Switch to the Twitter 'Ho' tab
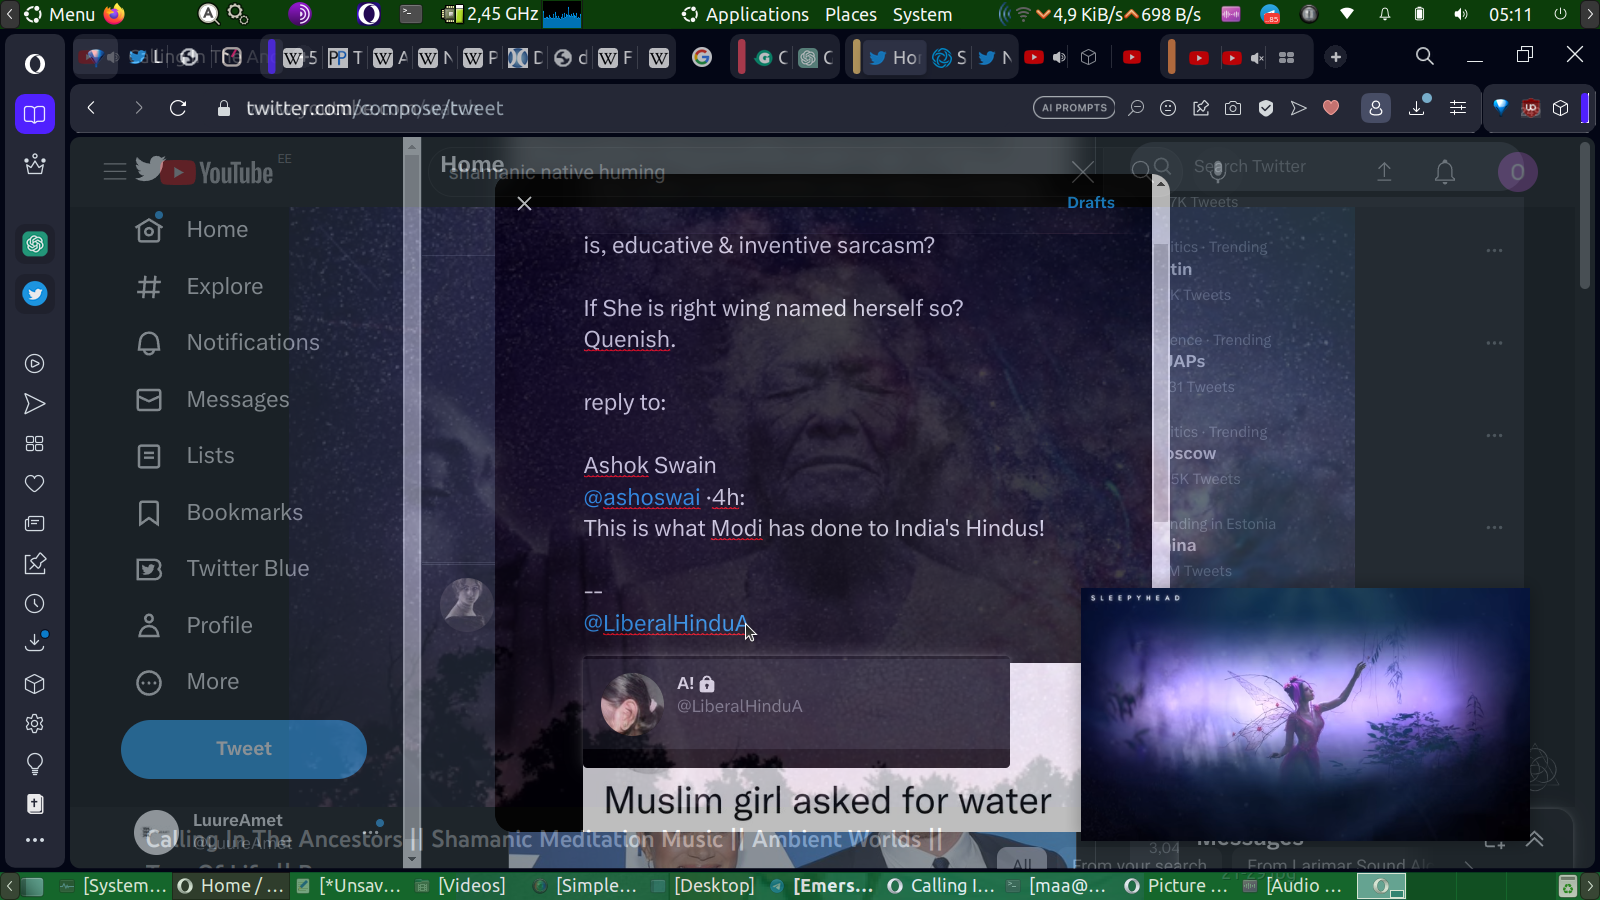The width and height of the screenshot is (1600, 900). pos(895,57)
